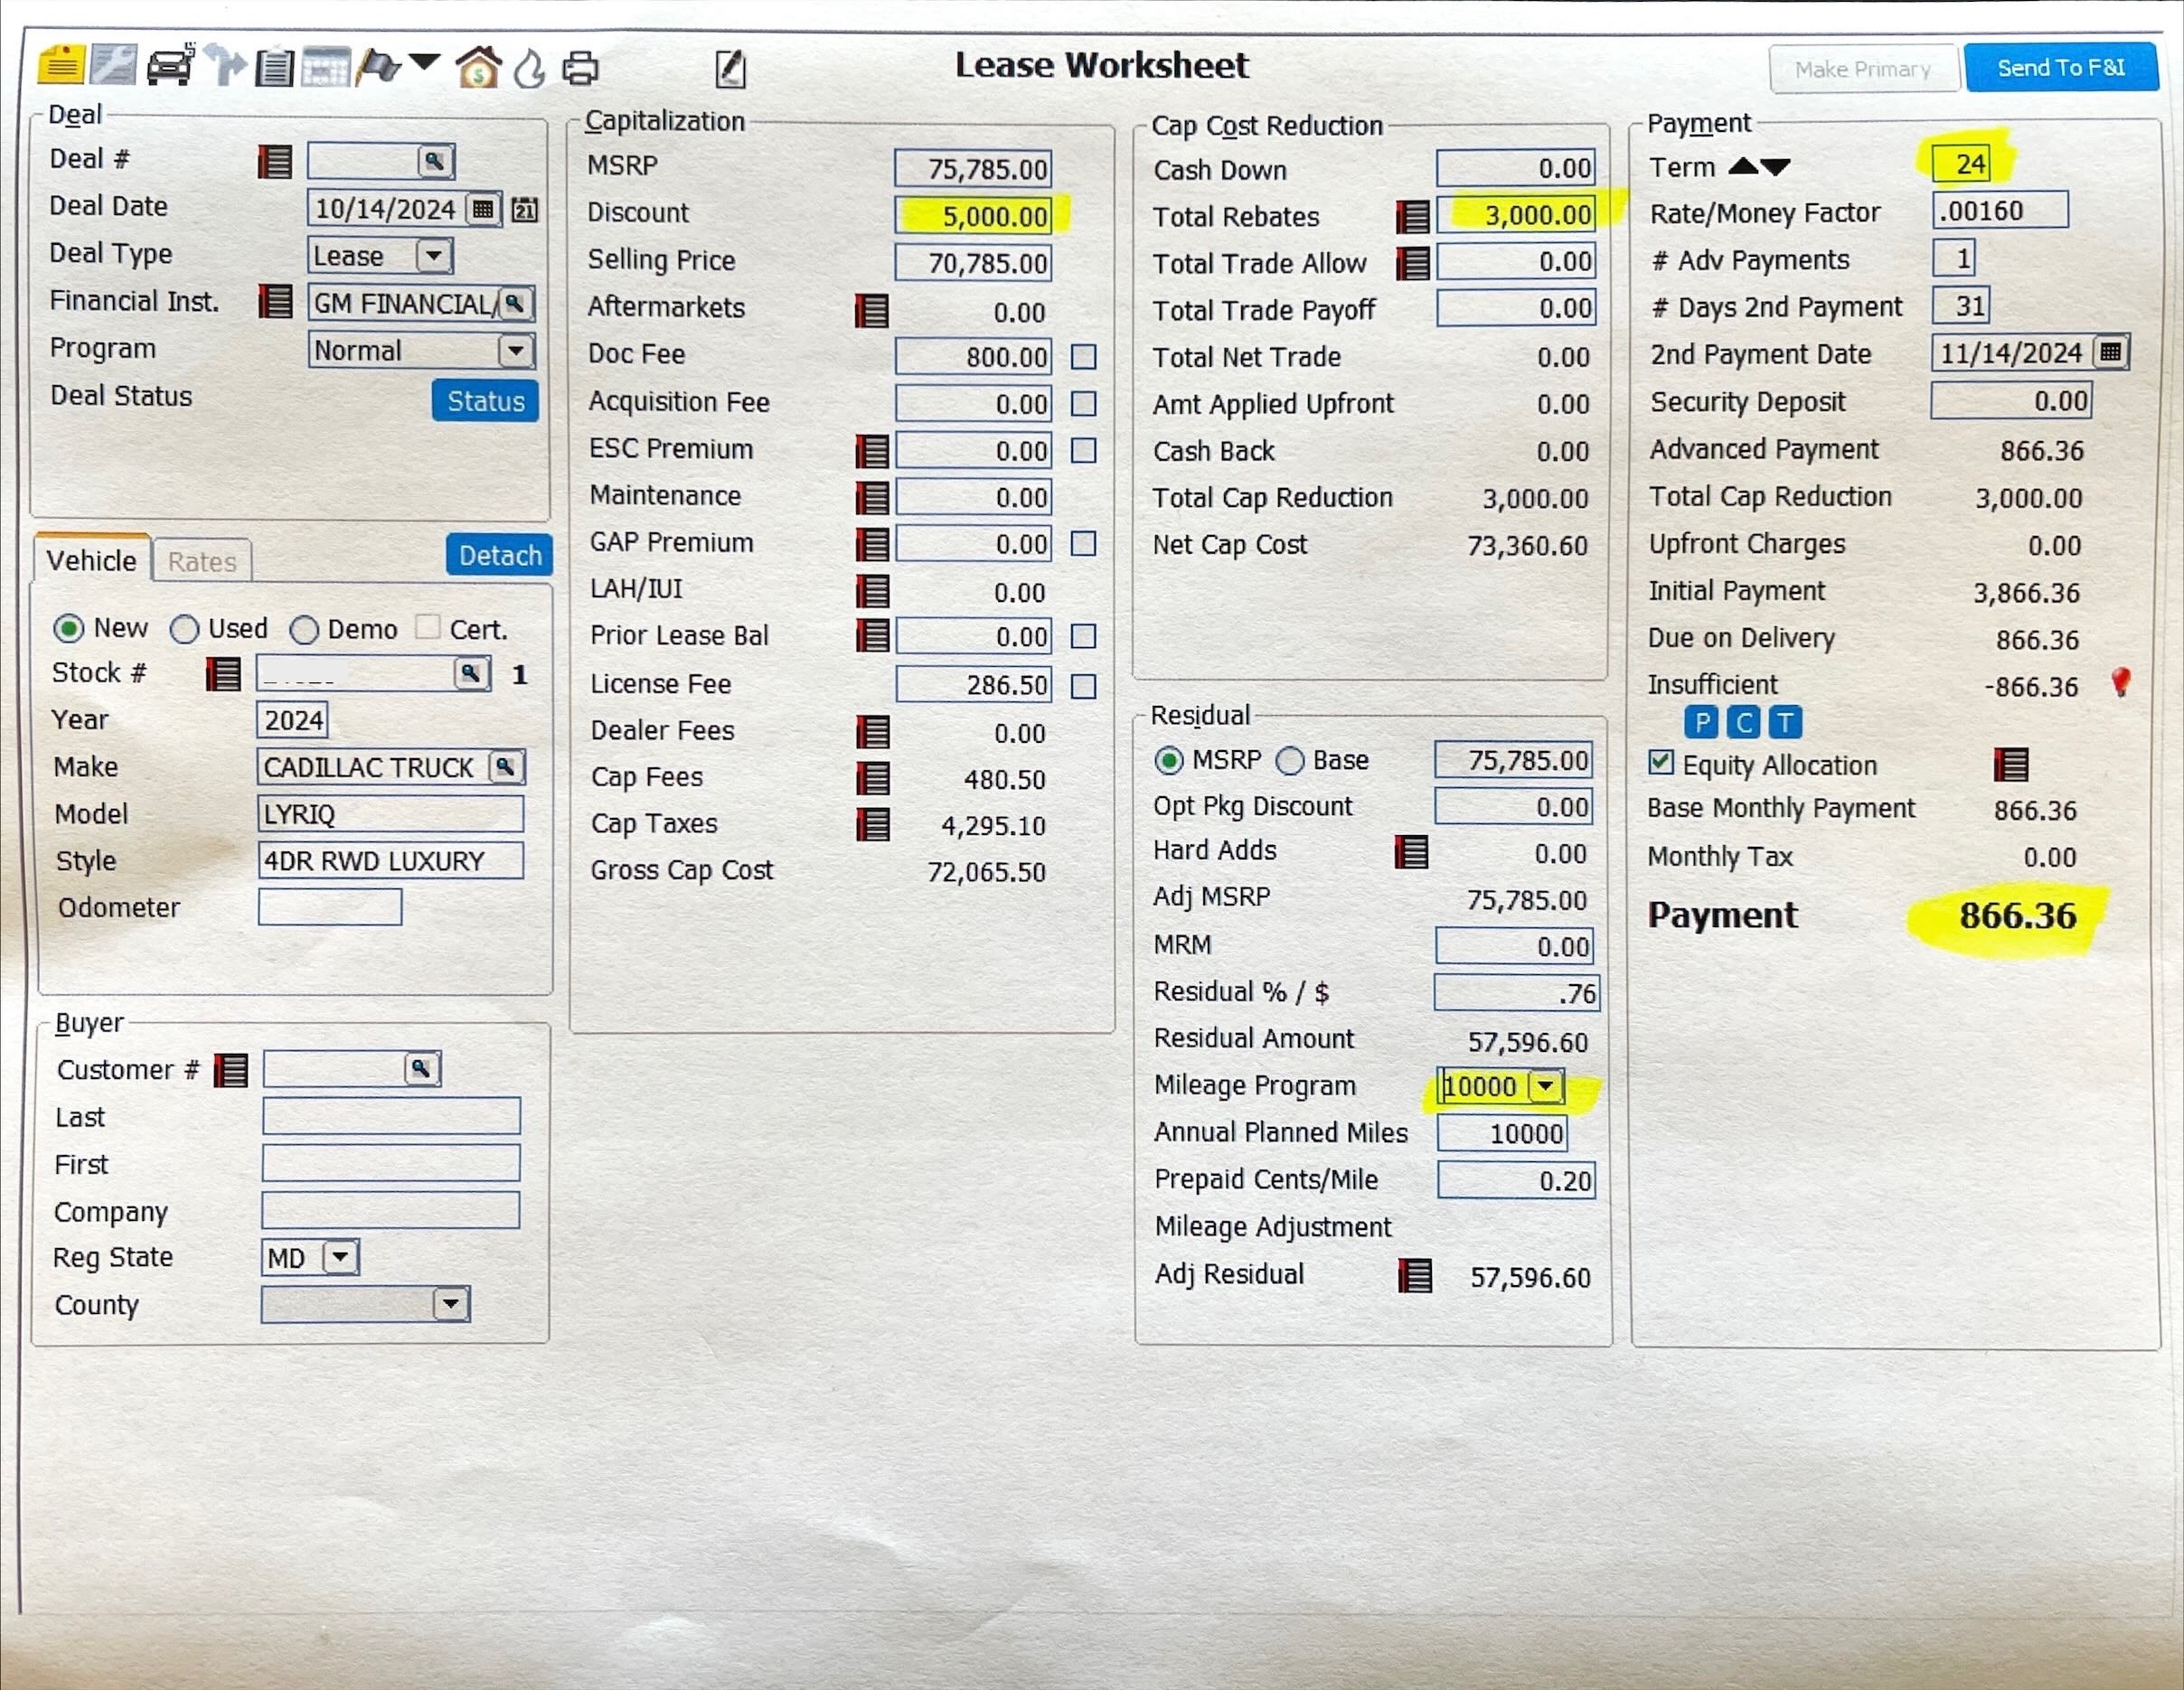Screen dimensions: 2184x1690
Task: Click the Make Primary button
Action: (x=1862, y=69)
